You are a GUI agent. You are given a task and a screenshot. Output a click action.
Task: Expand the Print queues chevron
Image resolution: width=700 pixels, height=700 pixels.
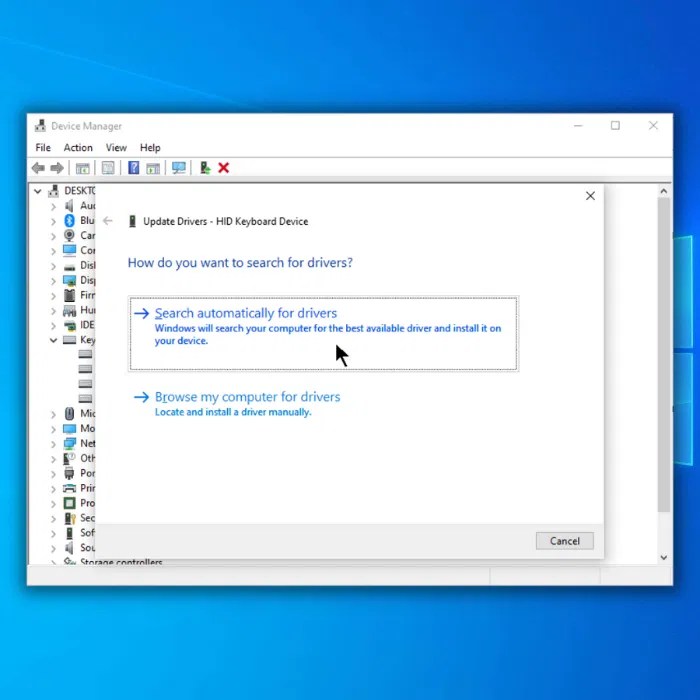(x=53, y=488)
